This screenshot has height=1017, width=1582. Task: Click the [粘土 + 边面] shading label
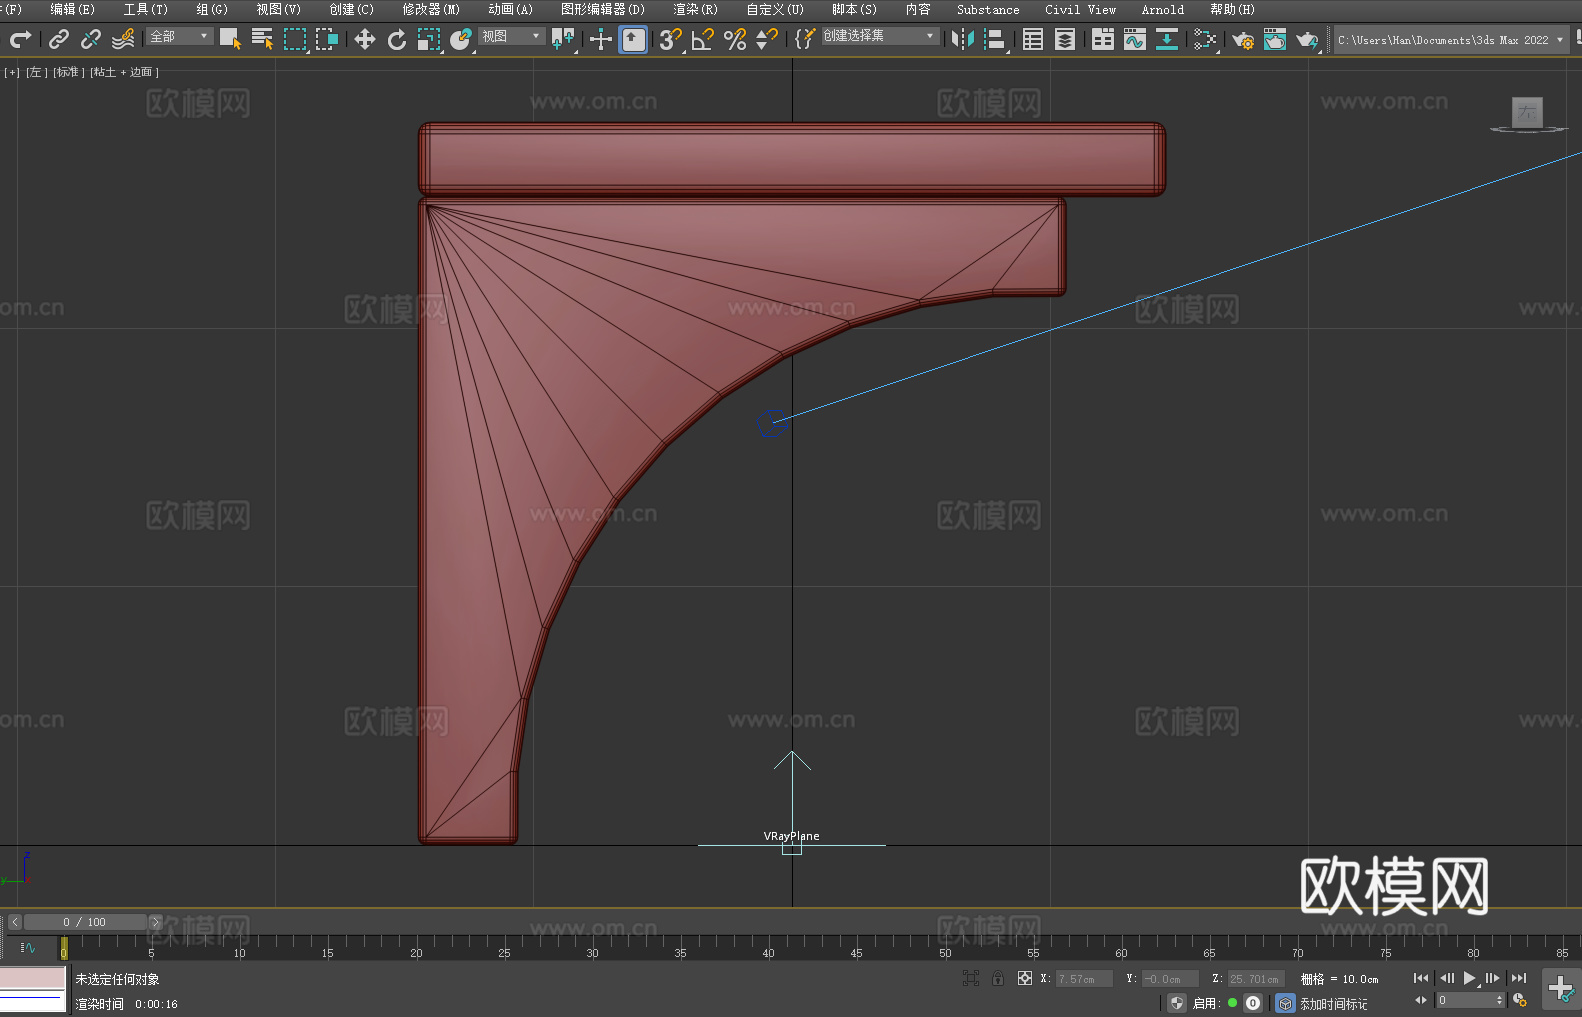pyautogui.click(x=125, y=72)
